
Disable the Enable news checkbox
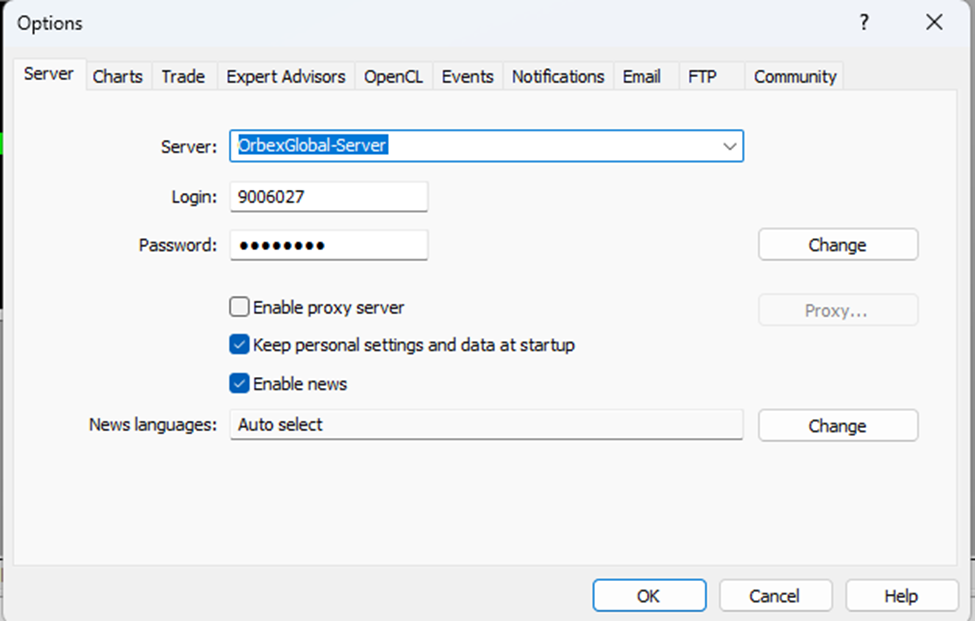pyautogui.click(x=239, y=383)
